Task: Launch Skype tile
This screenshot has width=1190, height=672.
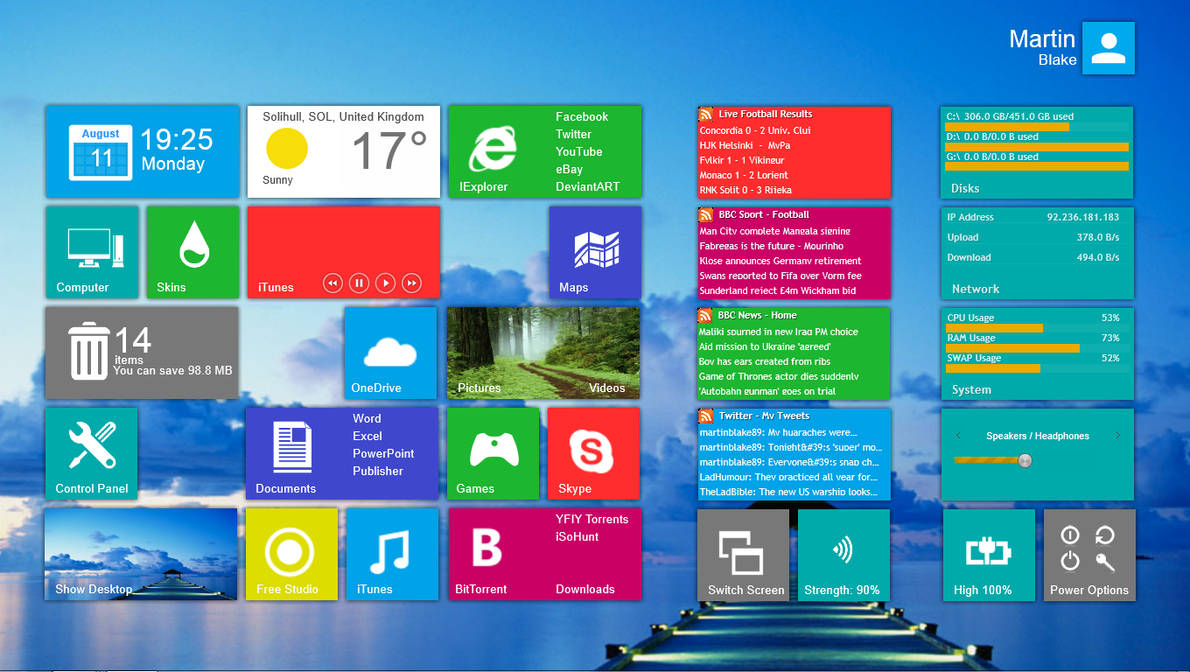Action: pyautogui.click(x=593, y=453)
